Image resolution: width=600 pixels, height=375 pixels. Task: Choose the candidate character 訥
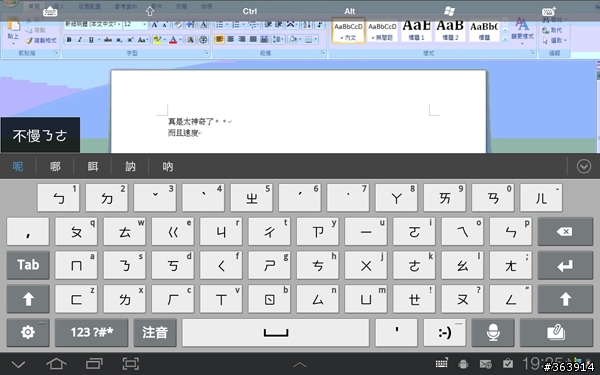(x=130, y=166)
